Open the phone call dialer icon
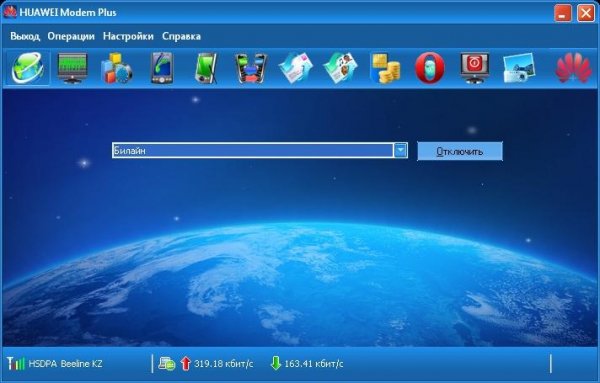The width and height of the screenshot is (600, 383). tap(162, 68)
